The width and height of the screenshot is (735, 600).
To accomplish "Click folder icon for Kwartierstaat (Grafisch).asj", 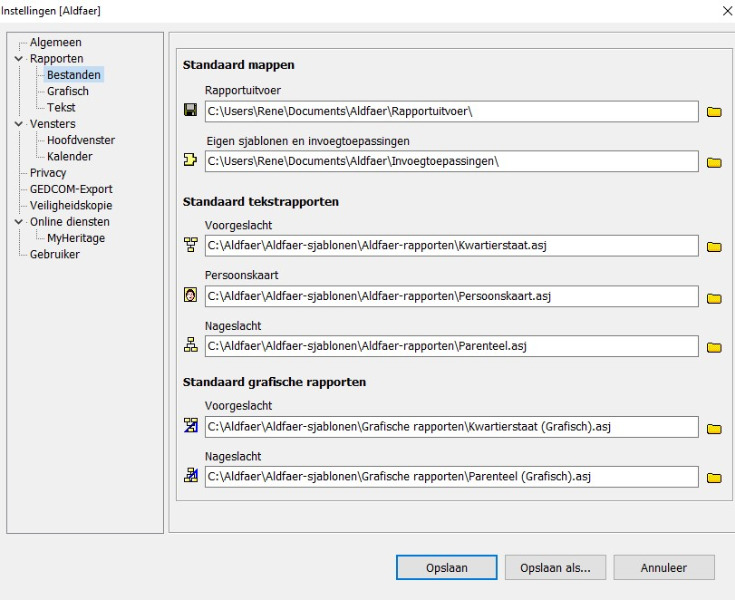I will coord(714,428).
